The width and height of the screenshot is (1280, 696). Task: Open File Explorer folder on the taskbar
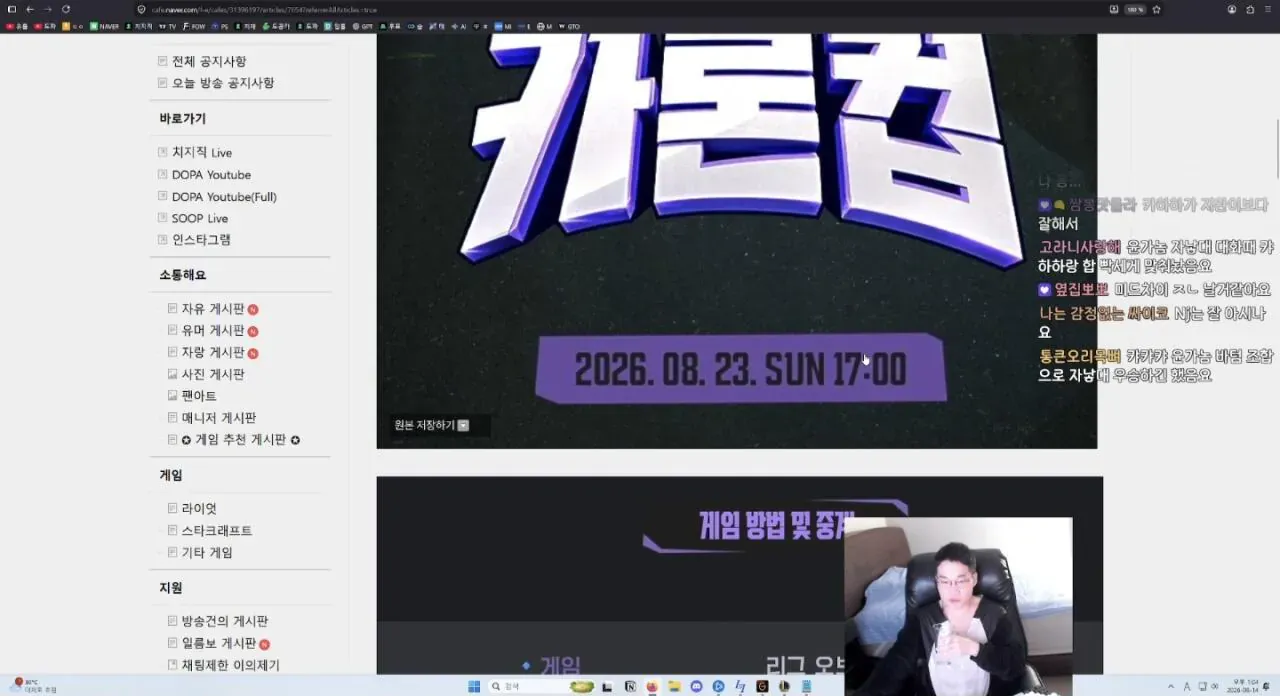coord(674,687)
